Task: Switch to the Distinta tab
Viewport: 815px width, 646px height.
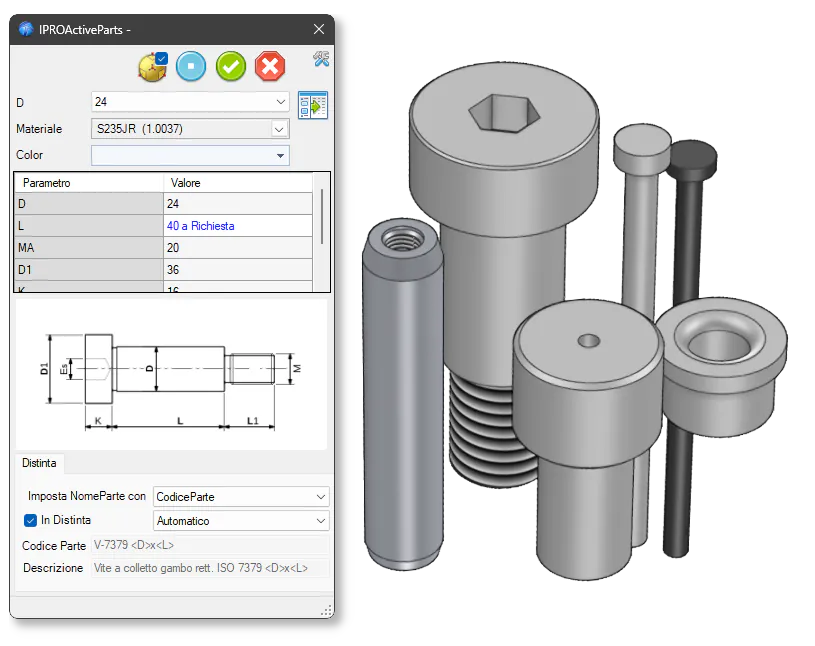Action: click(39, 463)
